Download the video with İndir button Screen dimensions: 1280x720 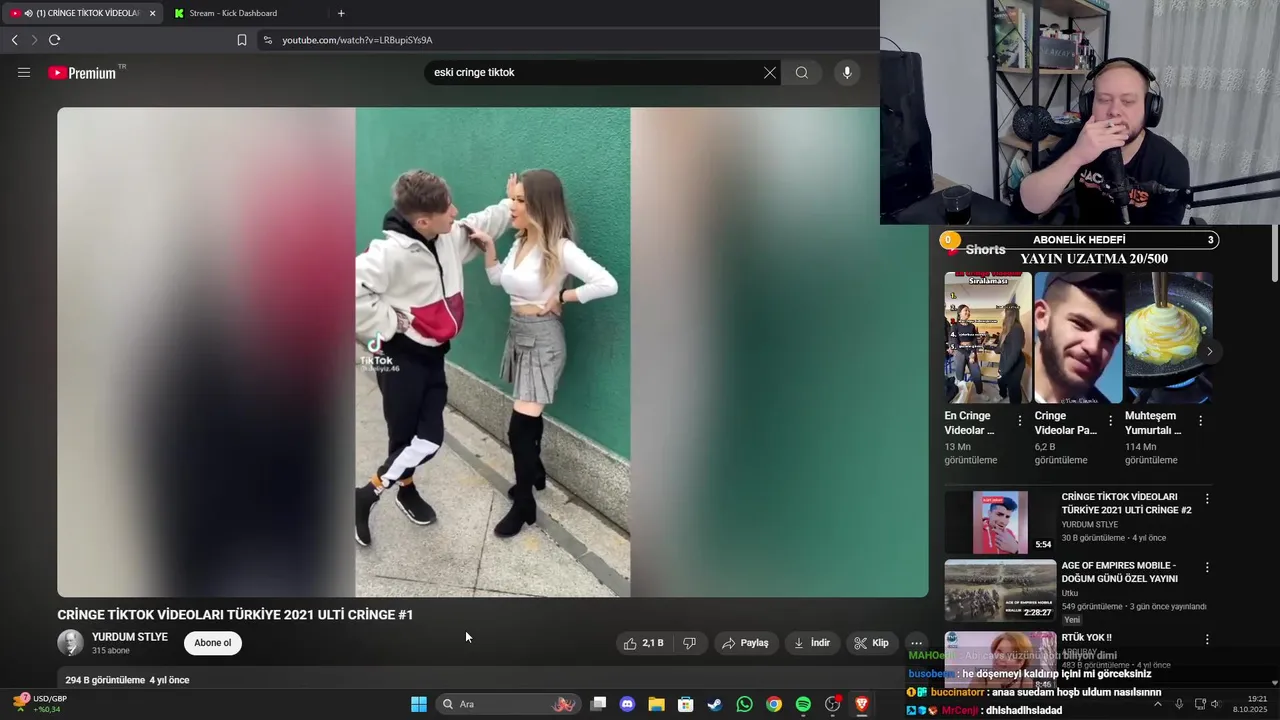812,643
